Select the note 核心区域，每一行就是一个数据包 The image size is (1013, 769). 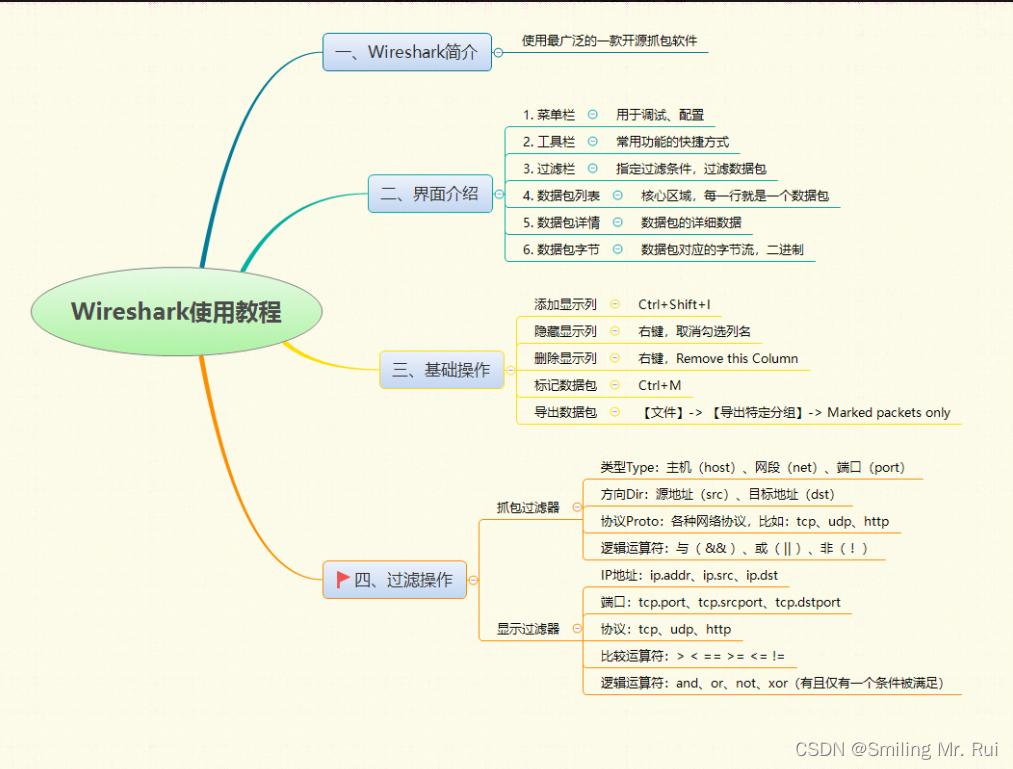pos(735,196)
